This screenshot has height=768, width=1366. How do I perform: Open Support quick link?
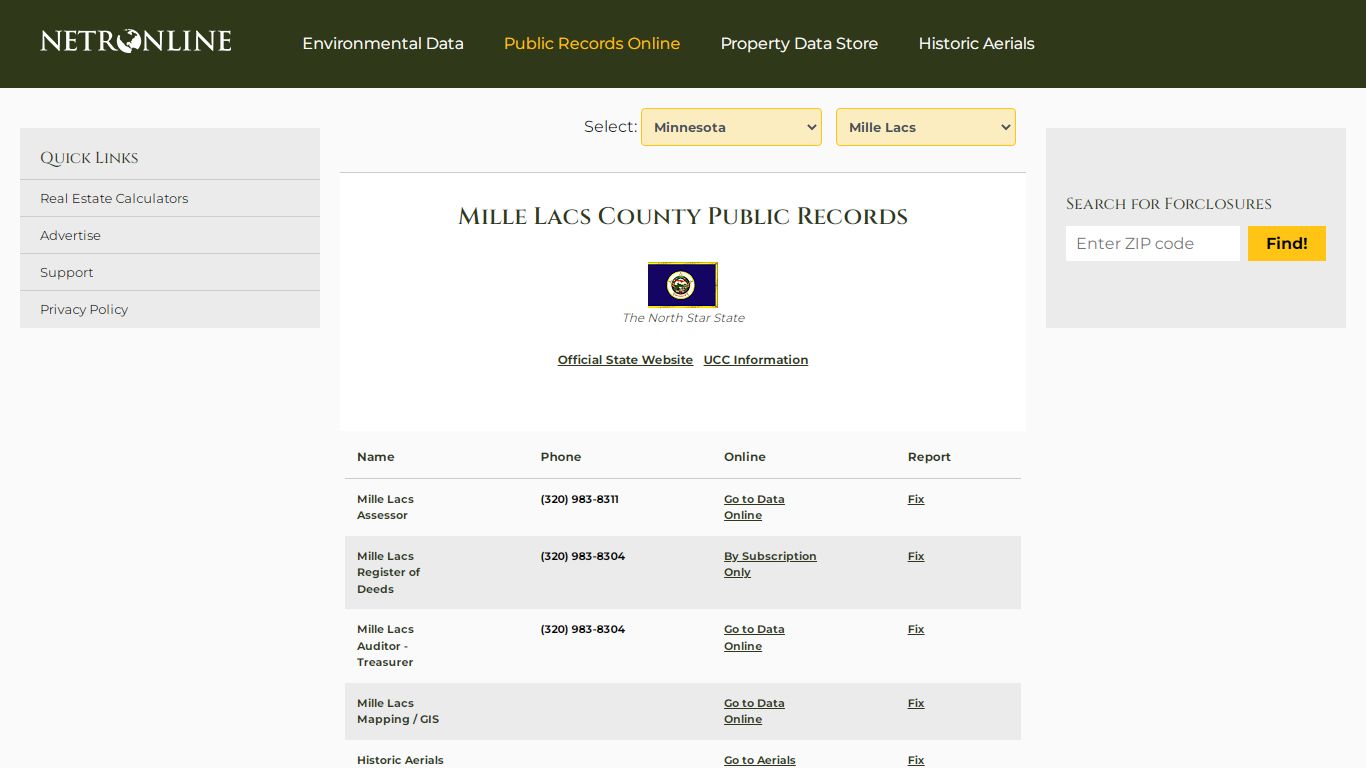(x=66, y=272)
